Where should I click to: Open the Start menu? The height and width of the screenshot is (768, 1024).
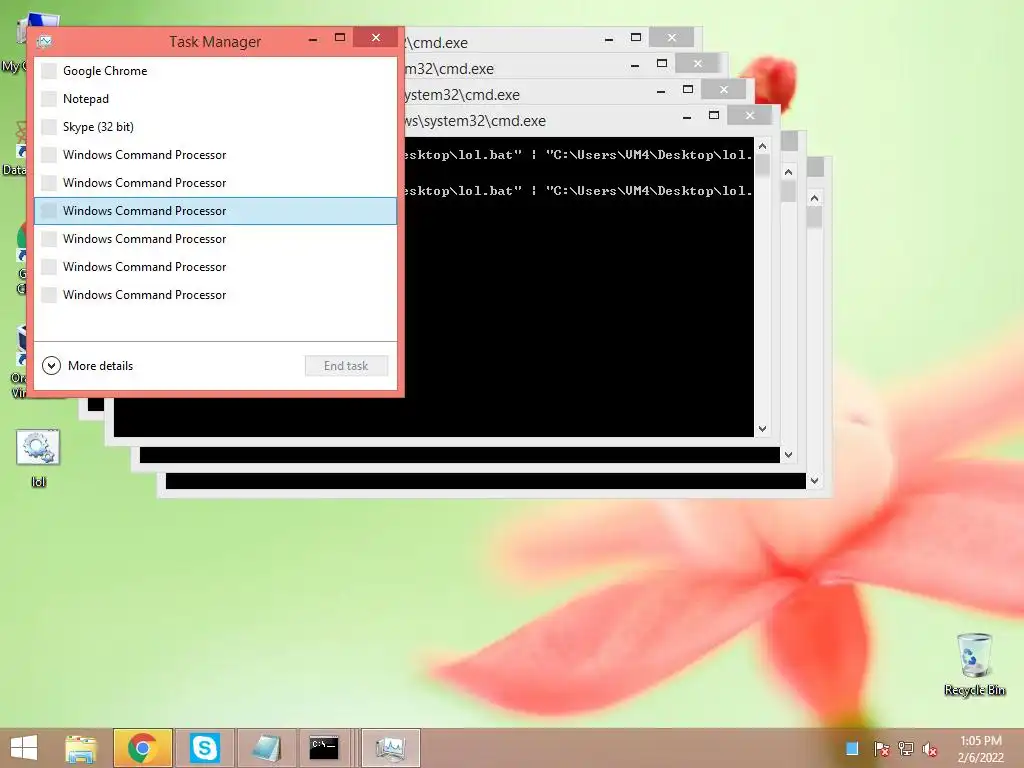tap(24, 748)
